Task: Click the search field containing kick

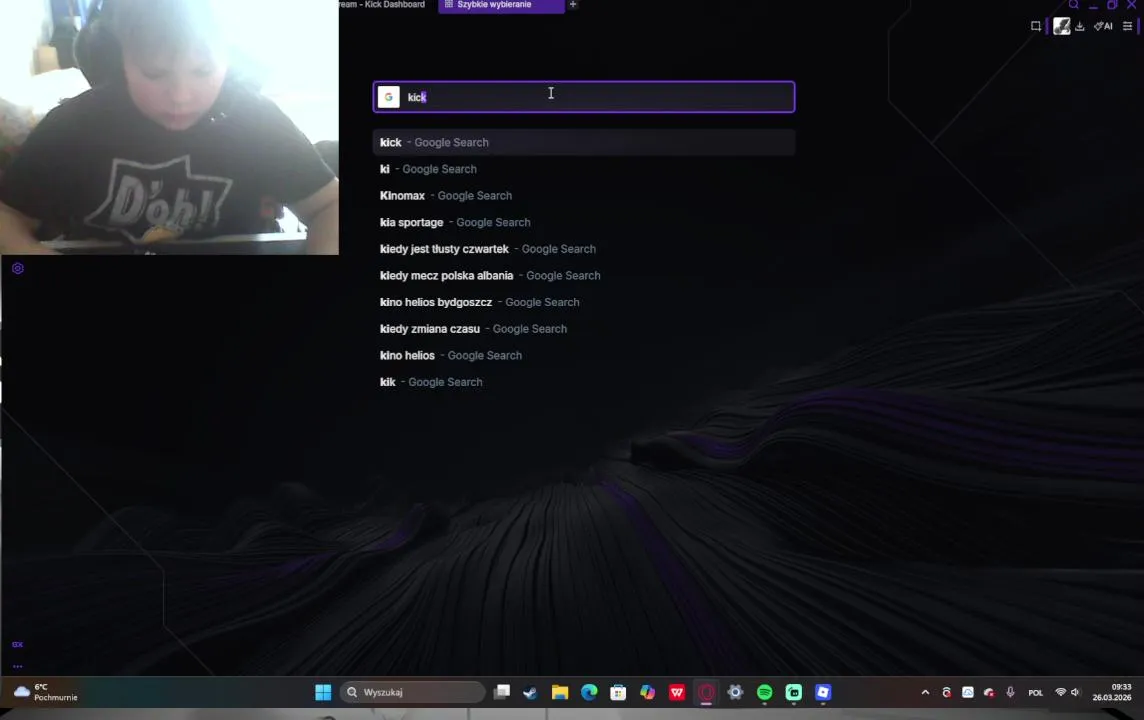Action: coord(584,97)
